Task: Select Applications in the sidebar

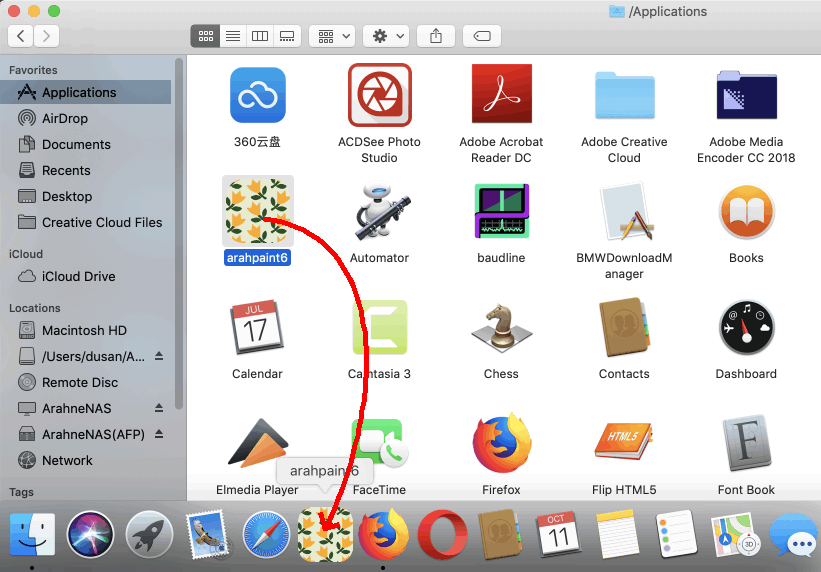Action: point(86,92)
